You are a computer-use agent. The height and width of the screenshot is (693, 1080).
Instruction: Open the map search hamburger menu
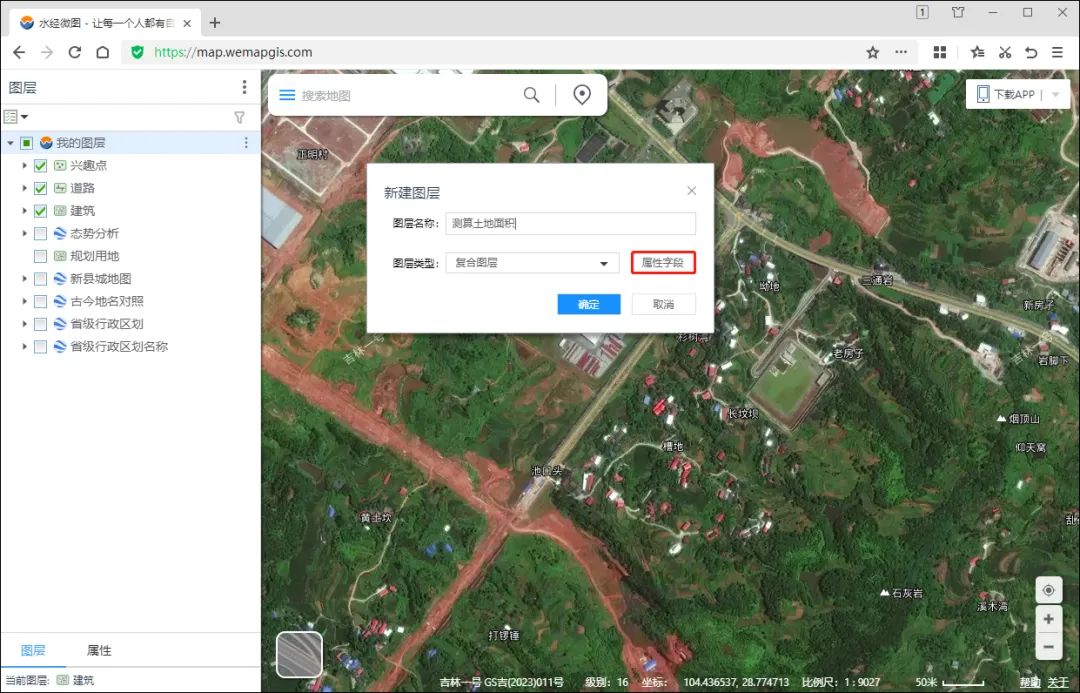287,95
